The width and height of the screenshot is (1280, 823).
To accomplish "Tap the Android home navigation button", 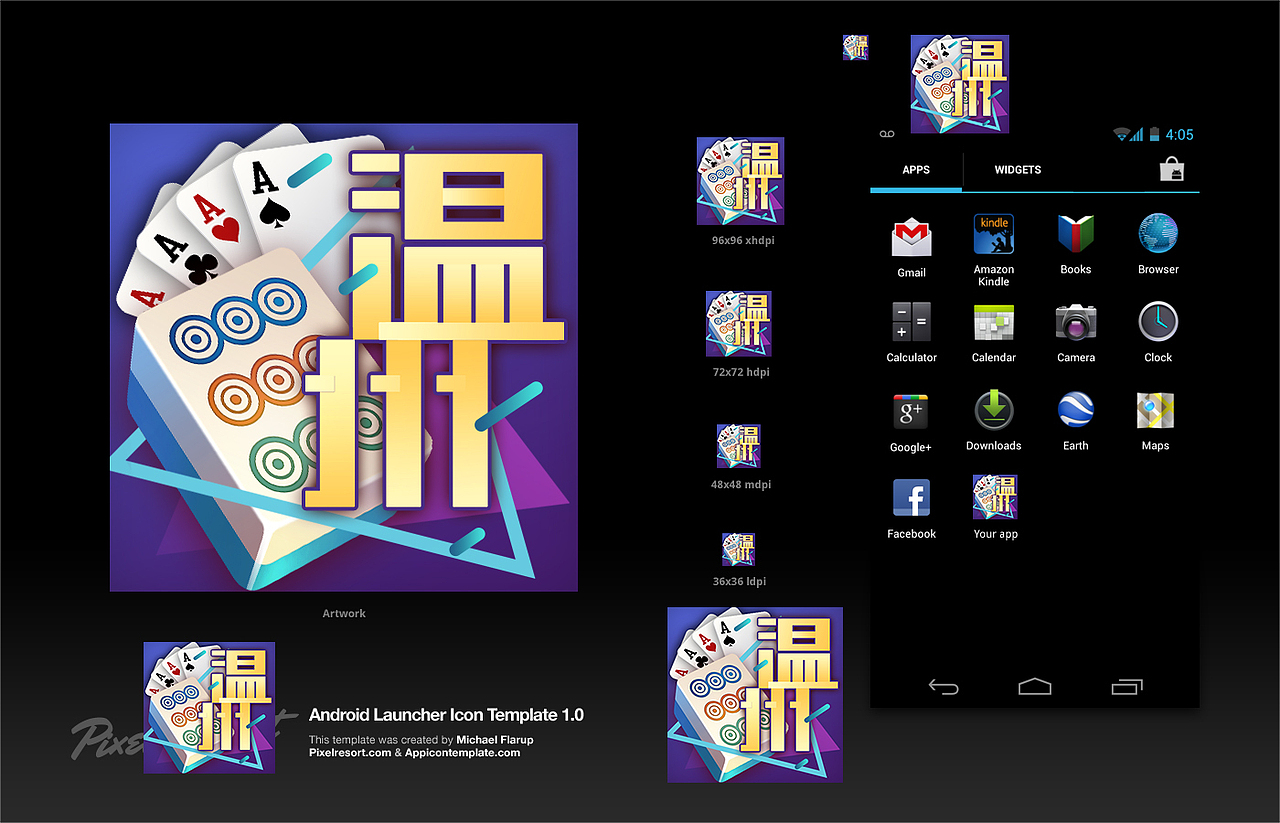I will tap(1035, 686).
